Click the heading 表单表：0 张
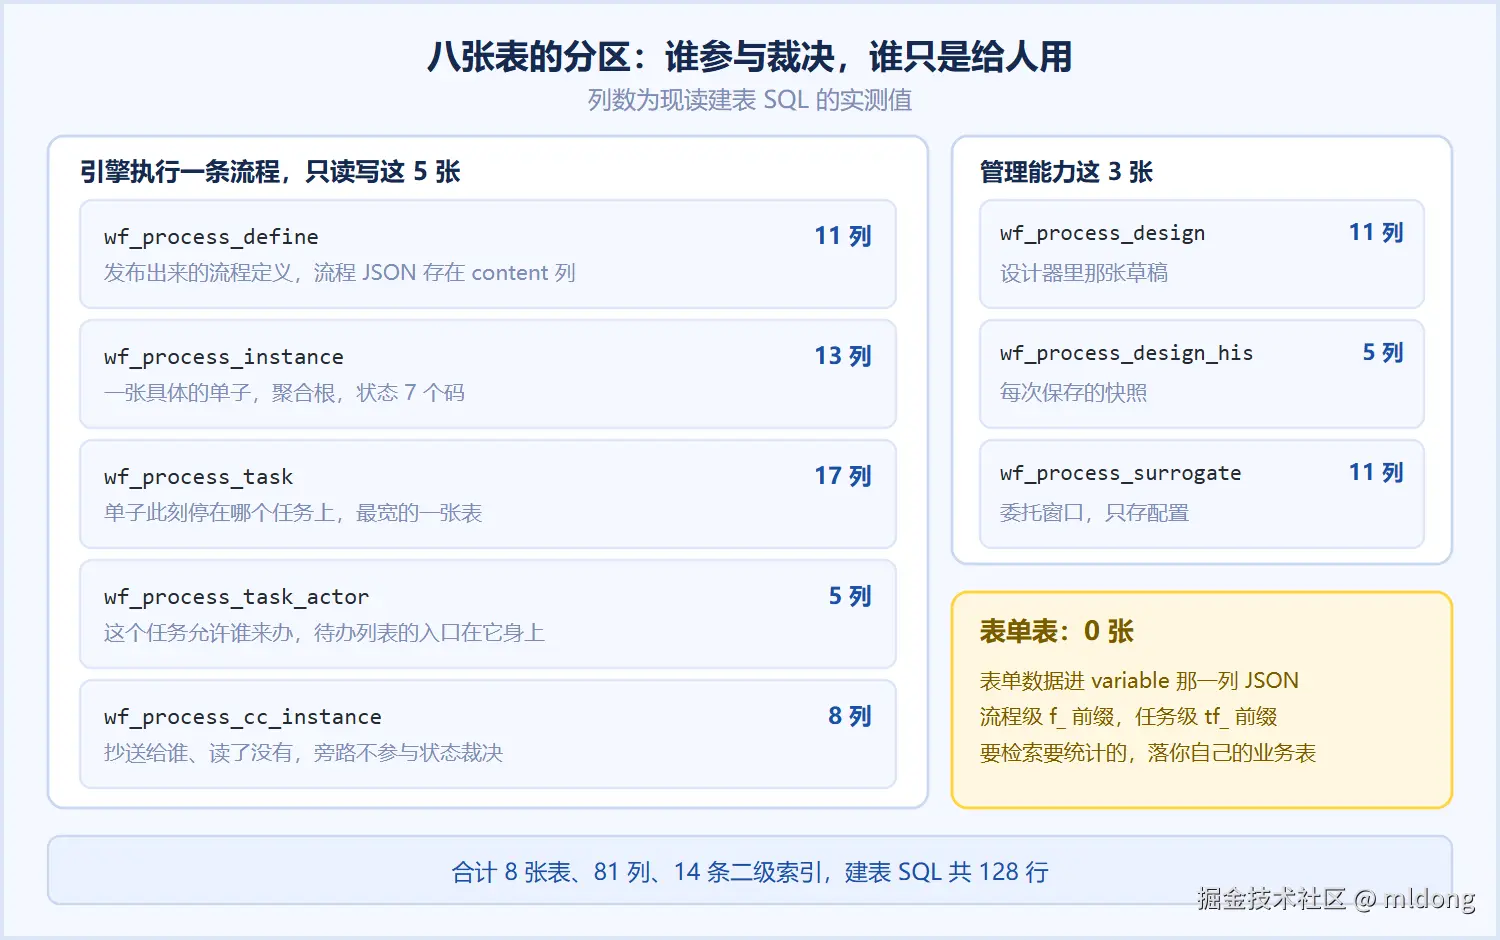Viewport: 1500px width, 940px height. (1057, 632)
